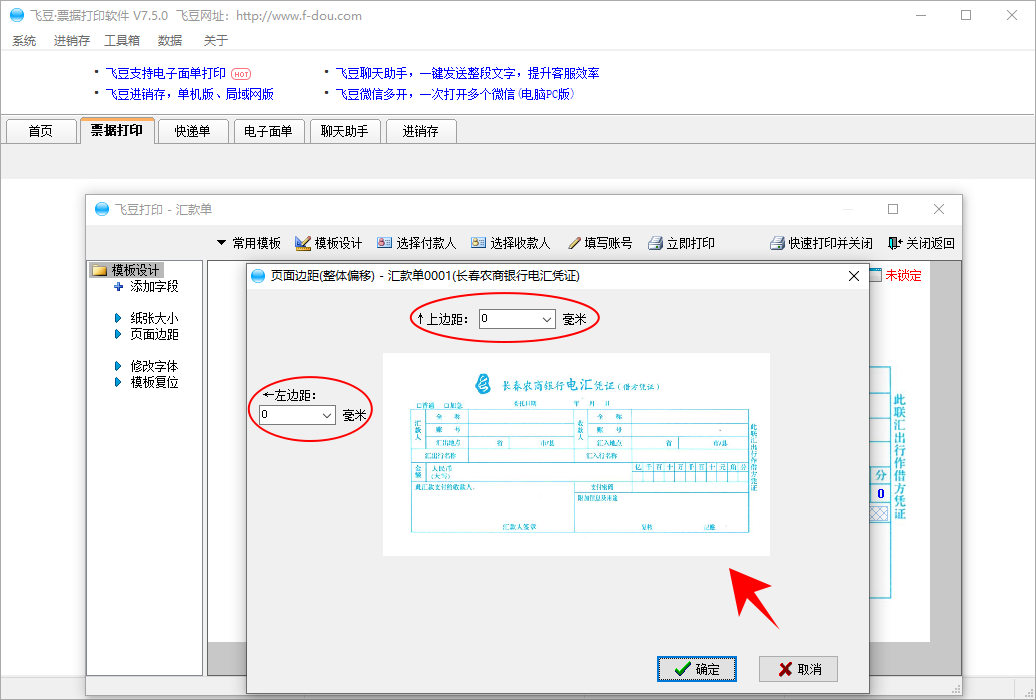
Task: Open link 飞豆进销存，单机版、局域网版
Action: [190, 95]
